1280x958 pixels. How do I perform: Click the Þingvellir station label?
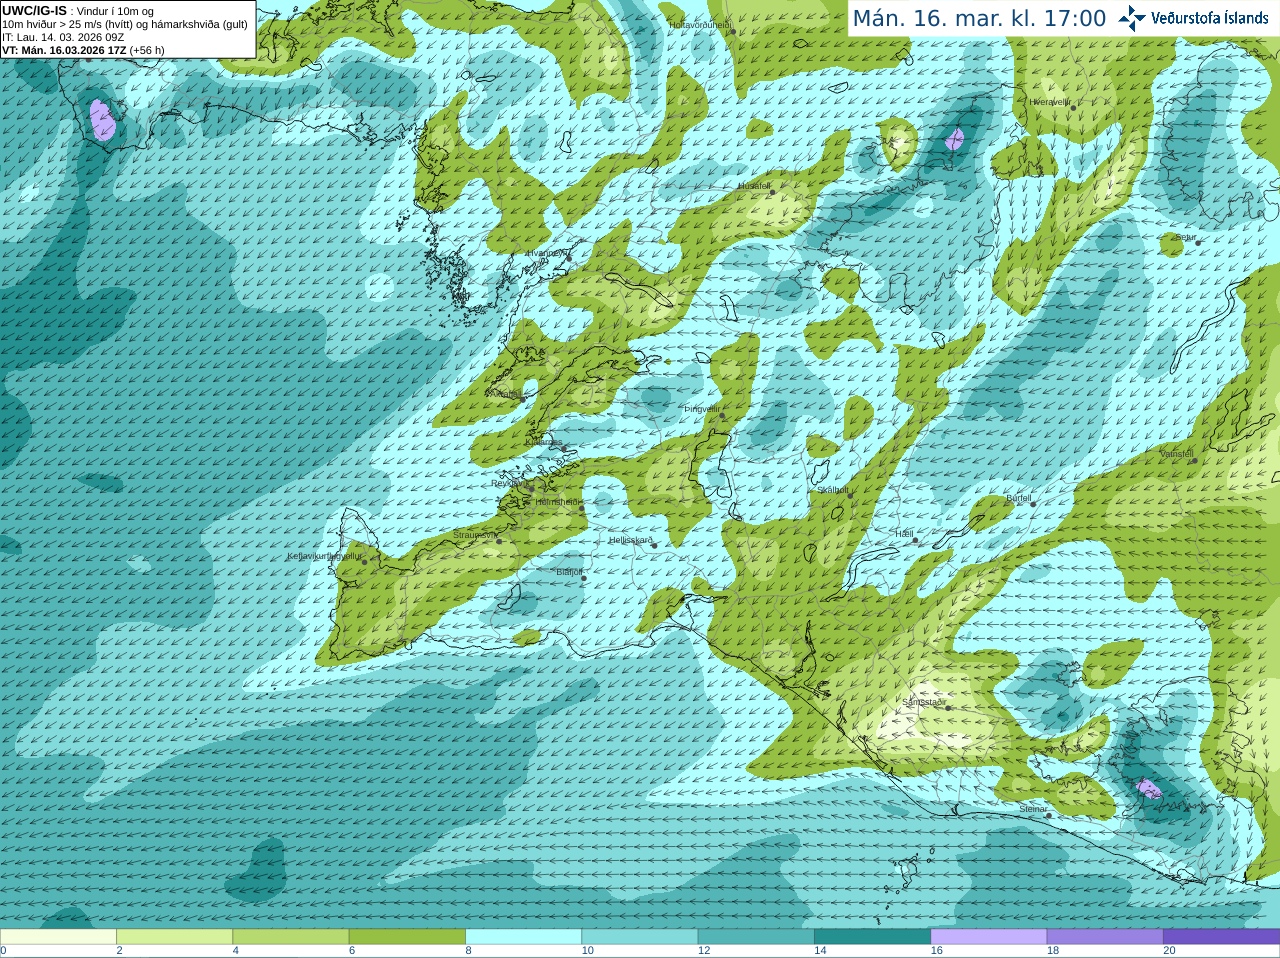click(701, 409)
